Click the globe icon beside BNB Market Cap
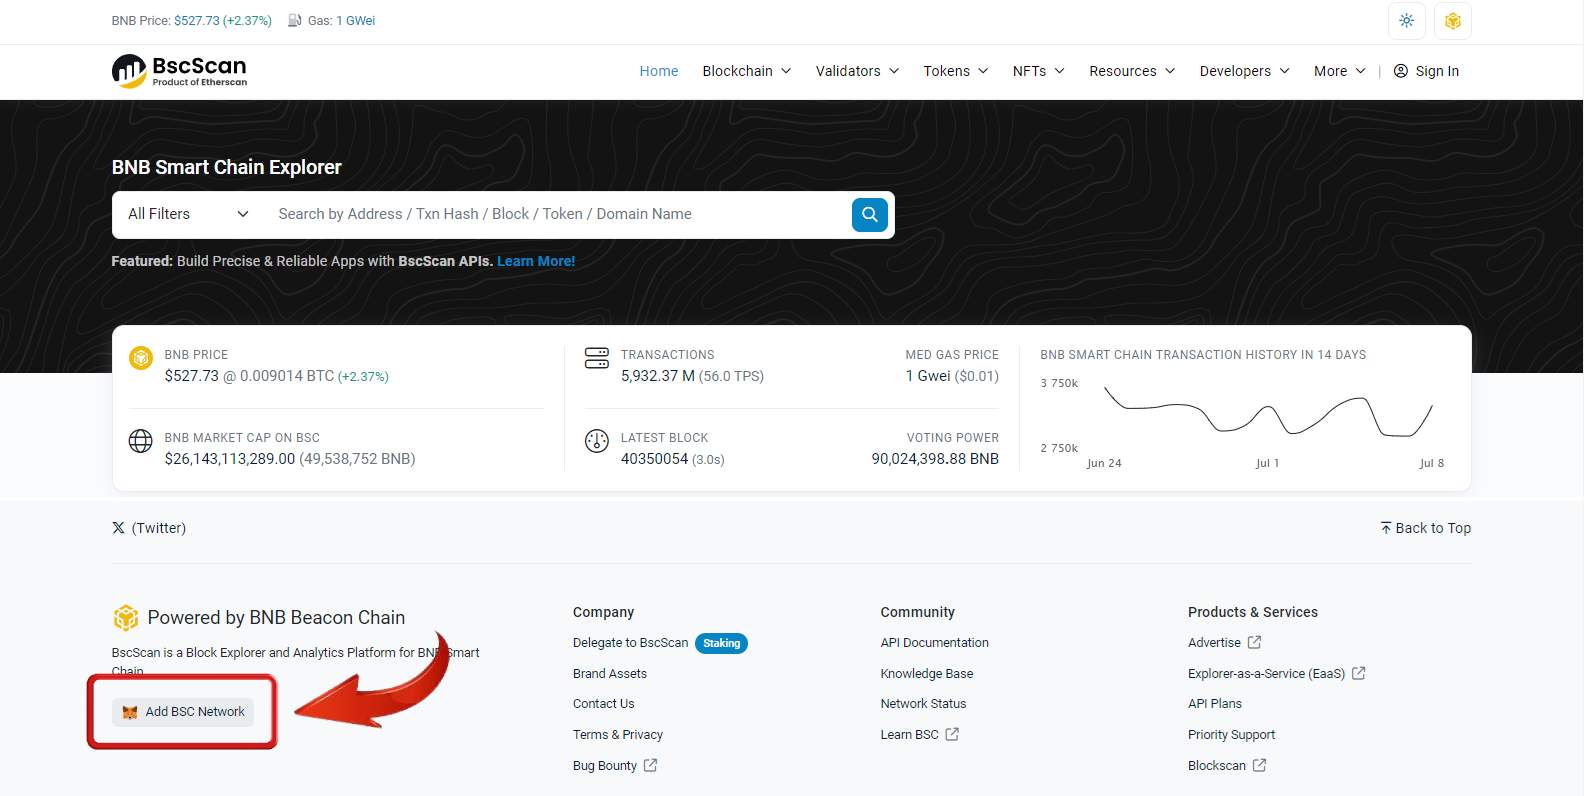The width and height of the screenshot is (1584, 796). pos(141,441)
